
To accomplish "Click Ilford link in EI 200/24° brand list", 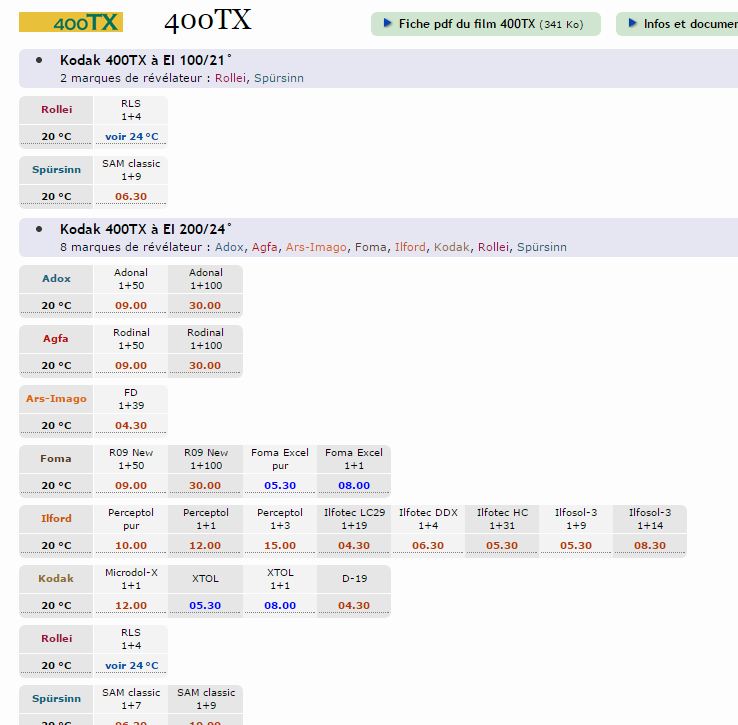I will [409, 247].
